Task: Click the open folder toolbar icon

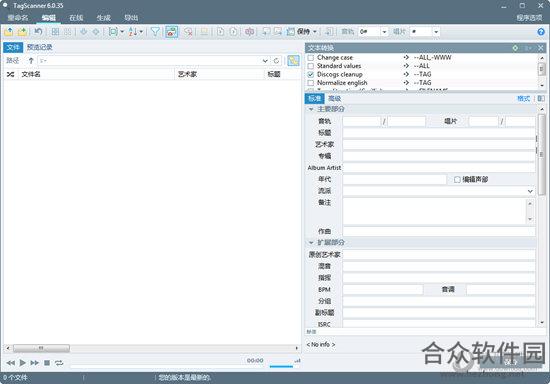Action: [x=9, y=32]
